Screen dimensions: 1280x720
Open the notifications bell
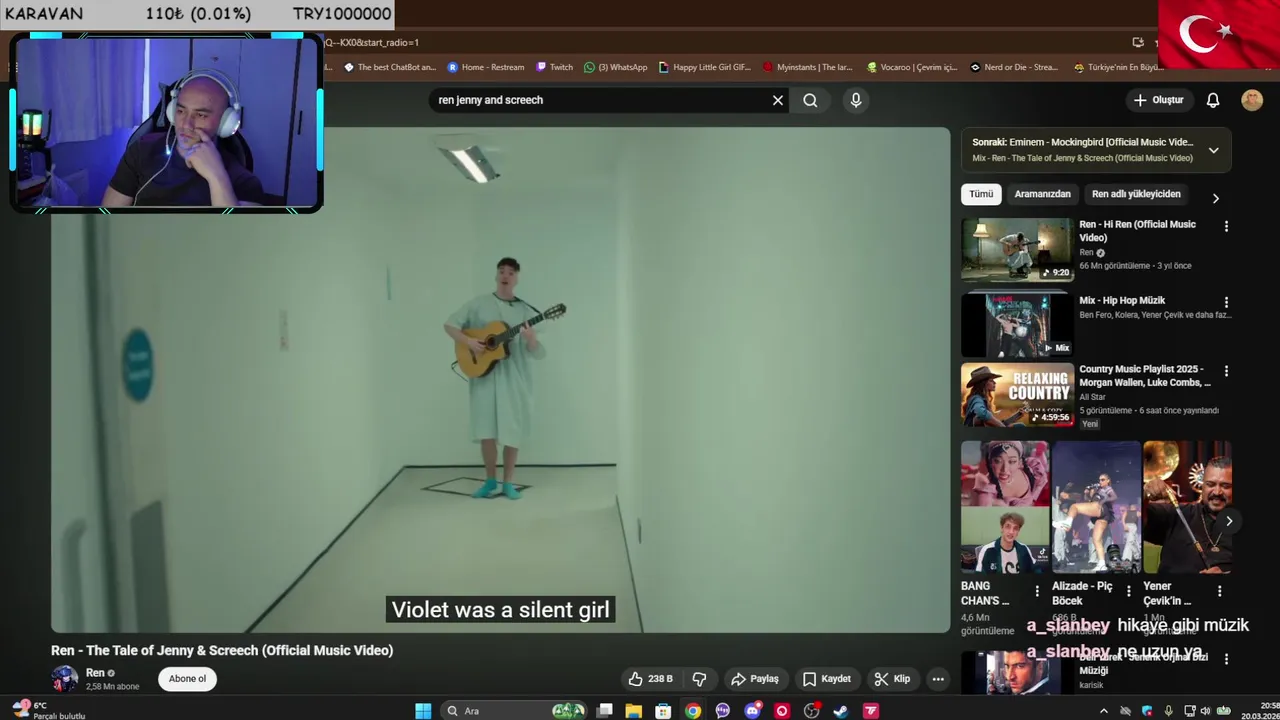pos(1212,100)
